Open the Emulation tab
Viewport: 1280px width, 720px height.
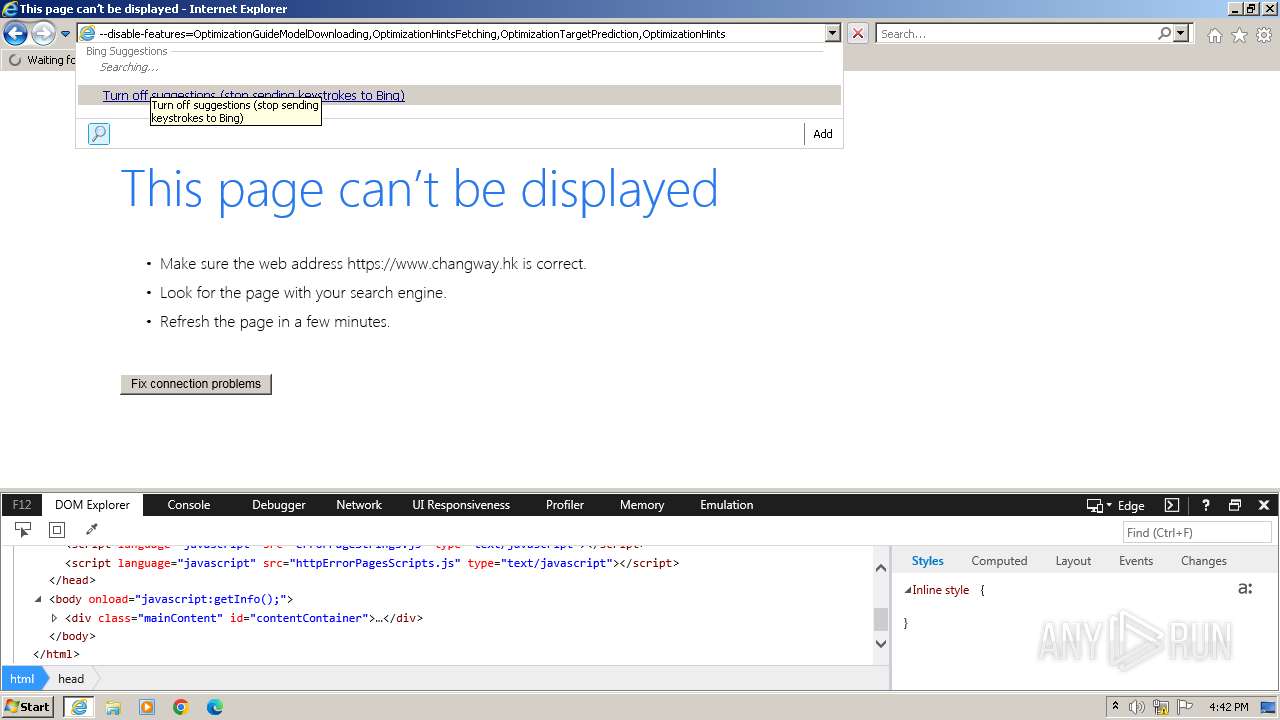tap(727, 505)
